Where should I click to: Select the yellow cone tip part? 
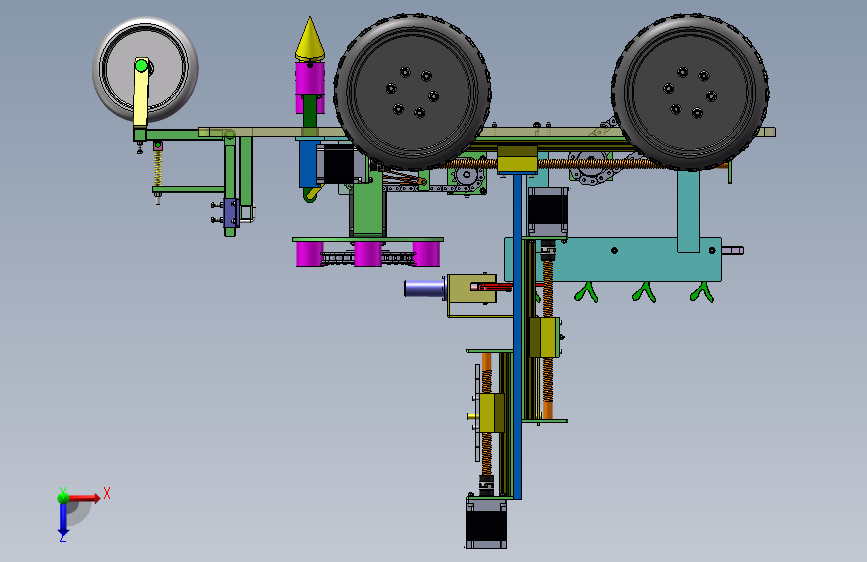coord(310,40)
